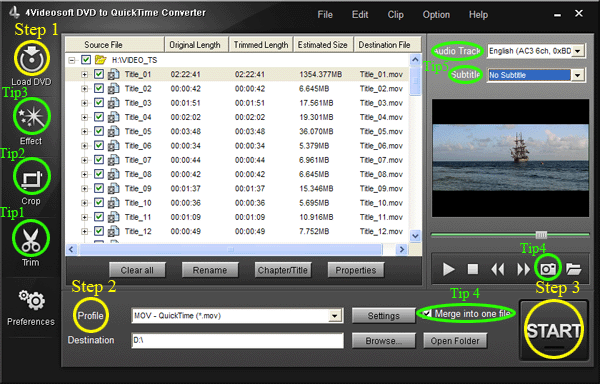Click the Original Length column header
Image resolution: width=600 pixels, height=384 pixels.
196,44
